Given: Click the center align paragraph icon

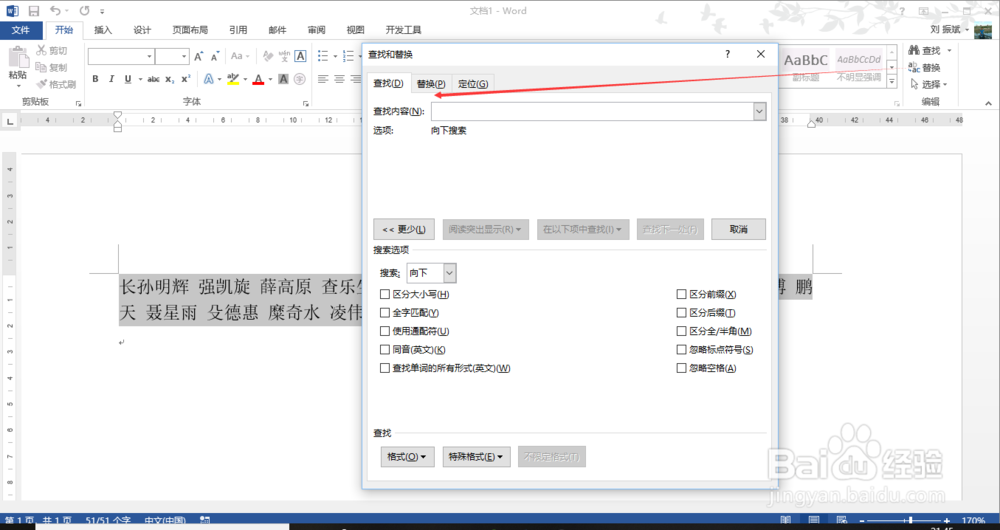Looking at the screenshot, I should pyautogui.click(x=339, y=79).
